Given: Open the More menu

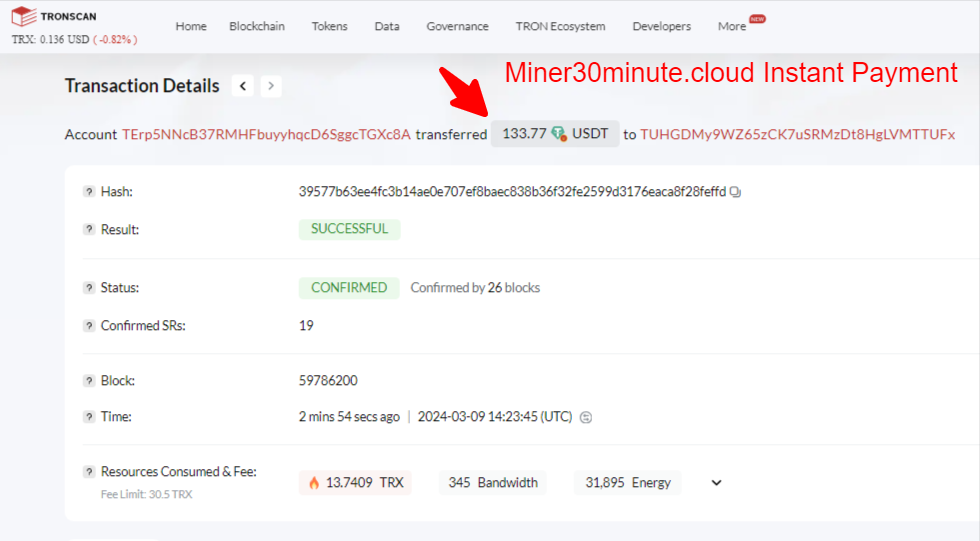Looking at the screenshot, I should pos(732,26).
